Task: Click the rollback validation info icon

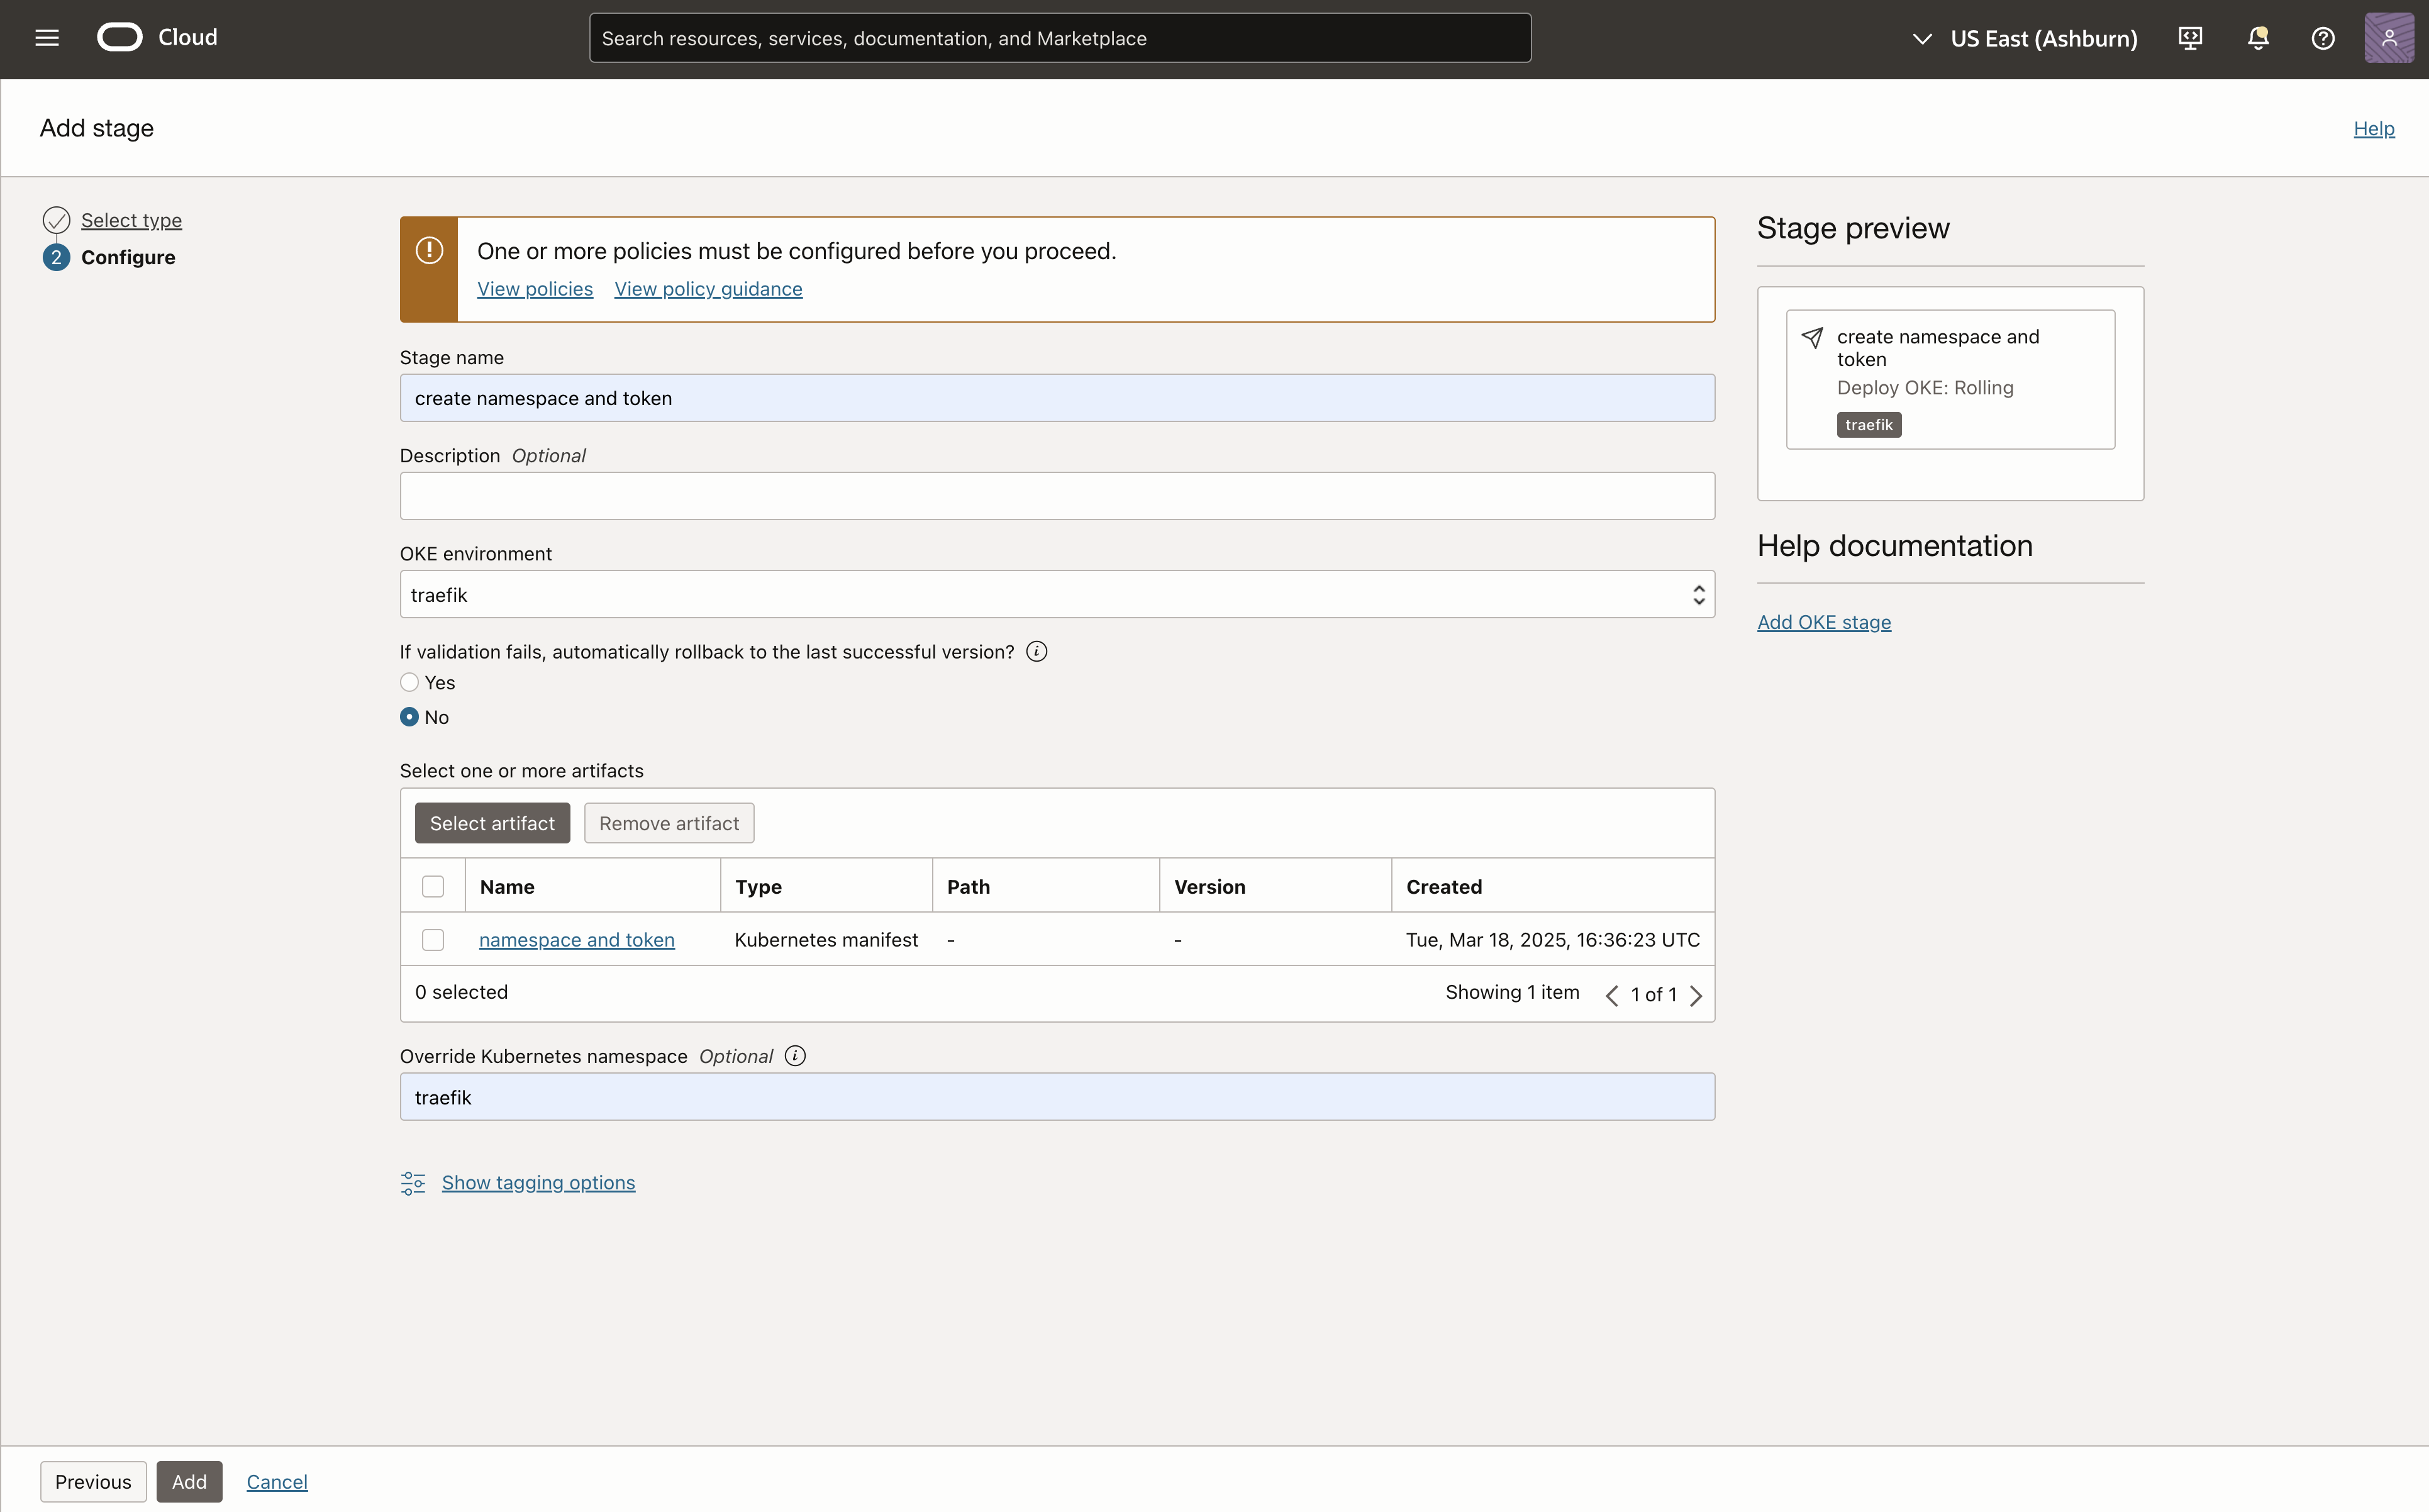Action: [1037, 652]
